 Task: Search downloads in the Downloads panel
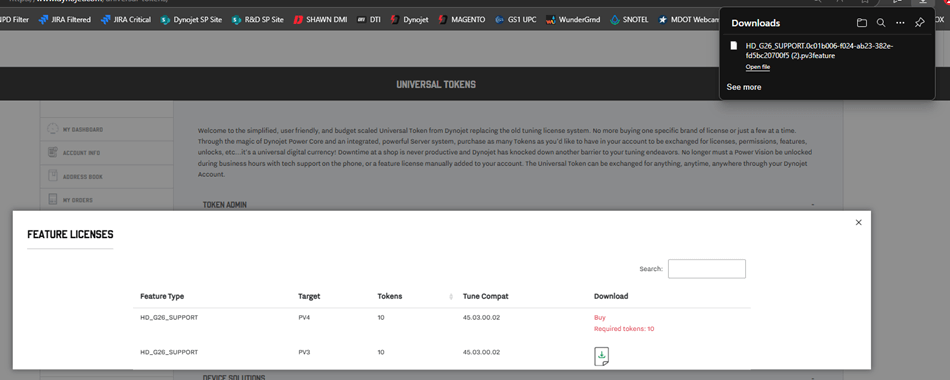tap(881, 23)
